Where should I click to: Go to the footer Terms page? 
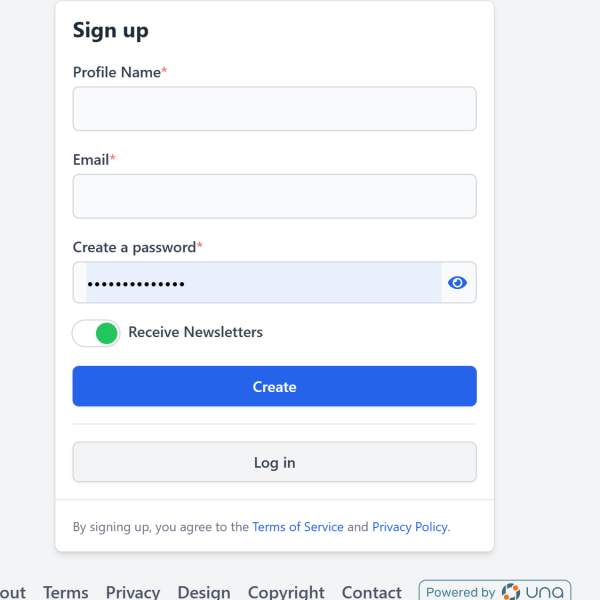(x=66, y=592)
